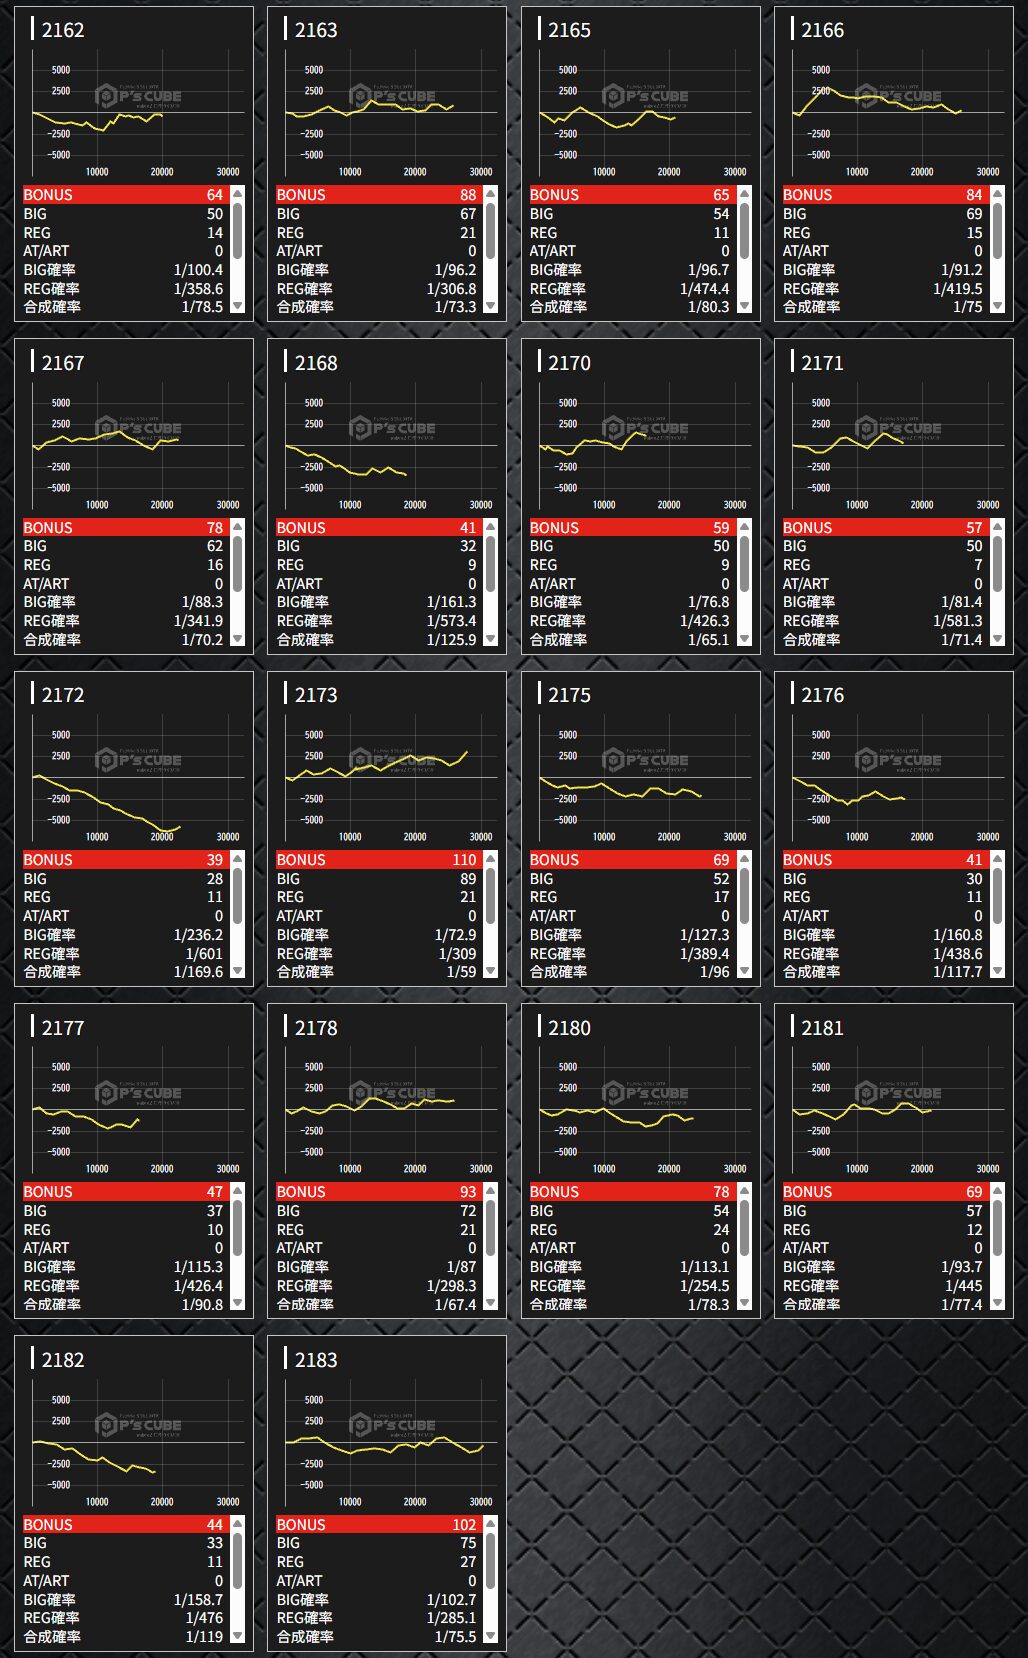The image size is (1028, 1658).
Task: Select the machine number heading 2176
Action: [822, 695]
